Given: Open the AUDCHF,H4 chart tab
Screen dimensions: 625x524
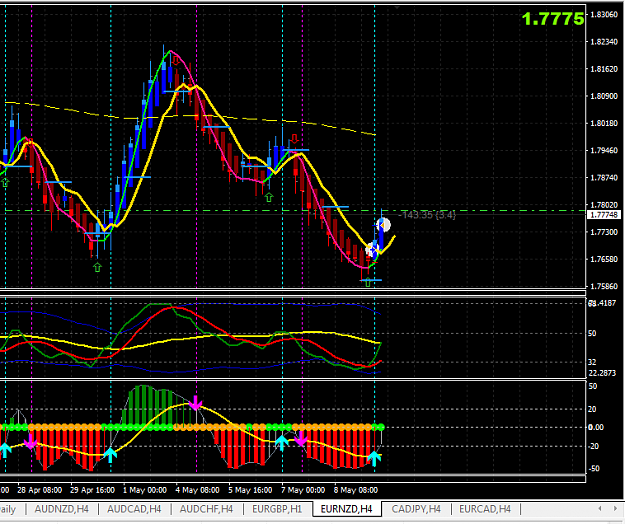Looking at the screenshot, I should [x=206, y=509].
